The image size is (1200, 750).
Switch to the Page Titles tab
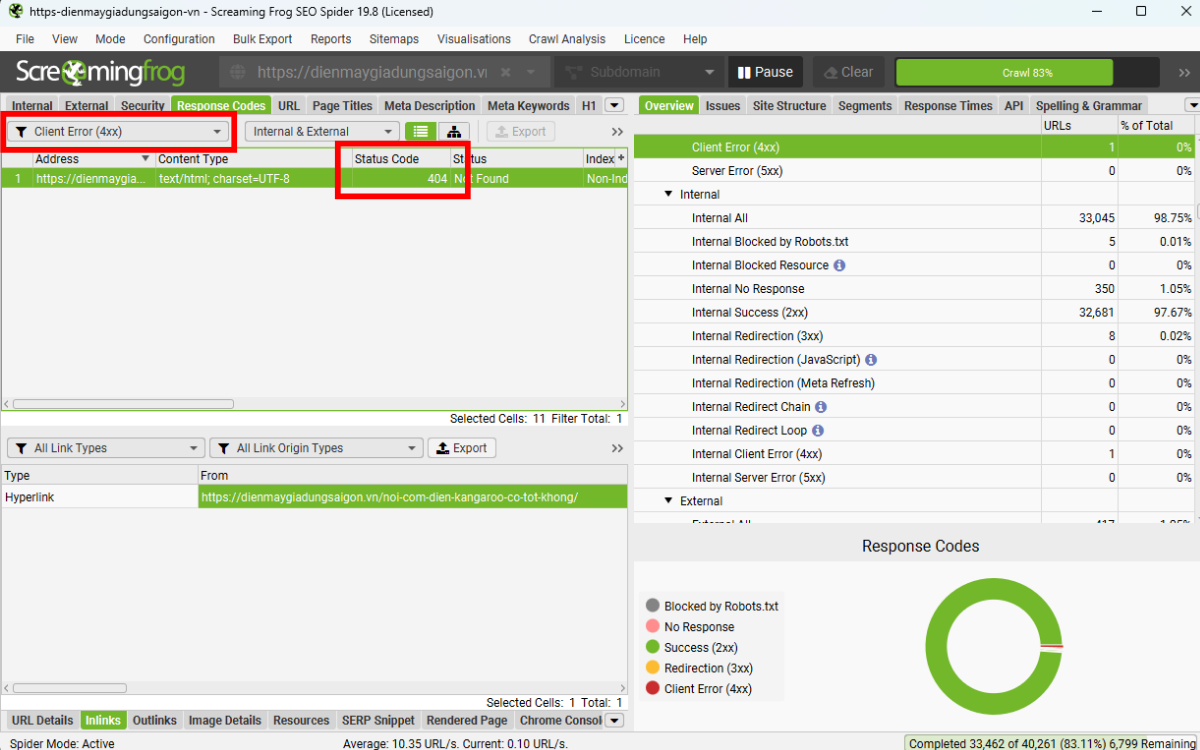pos(342,106)
